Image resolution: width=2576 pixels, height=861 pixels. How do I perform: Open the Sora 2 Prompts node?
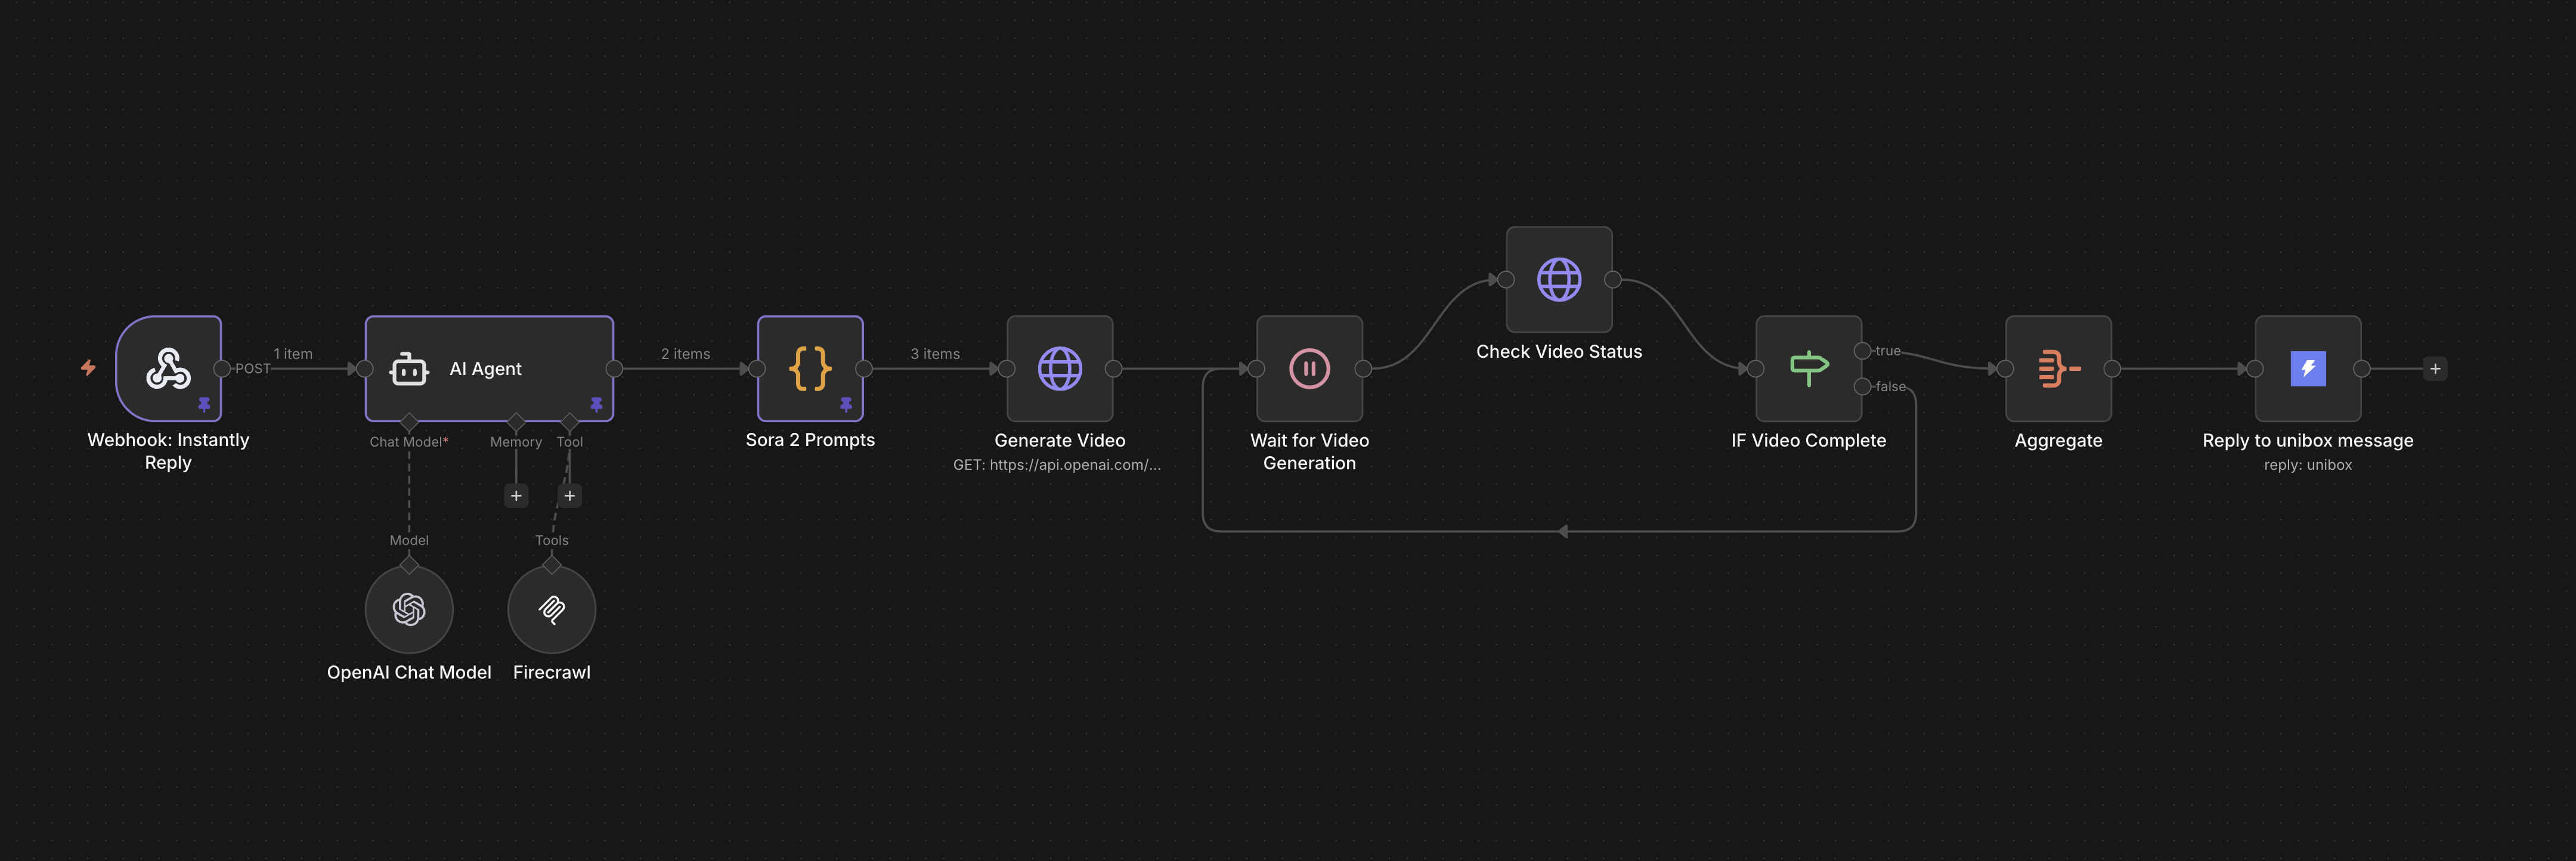pos(810,368)
